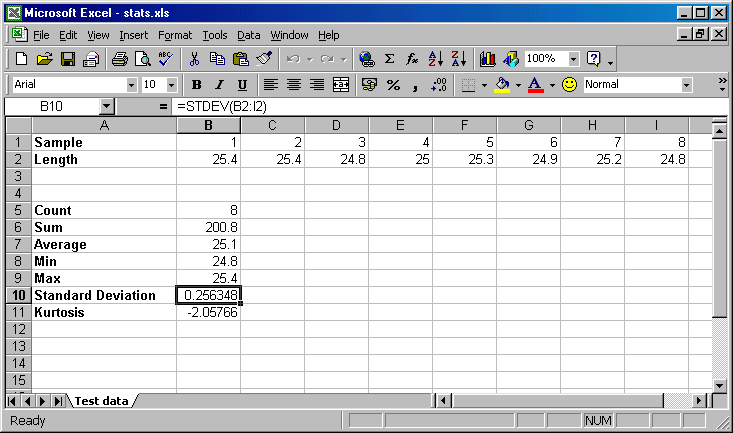Click the Save icon in toolbar

click(x=68, y=59)
